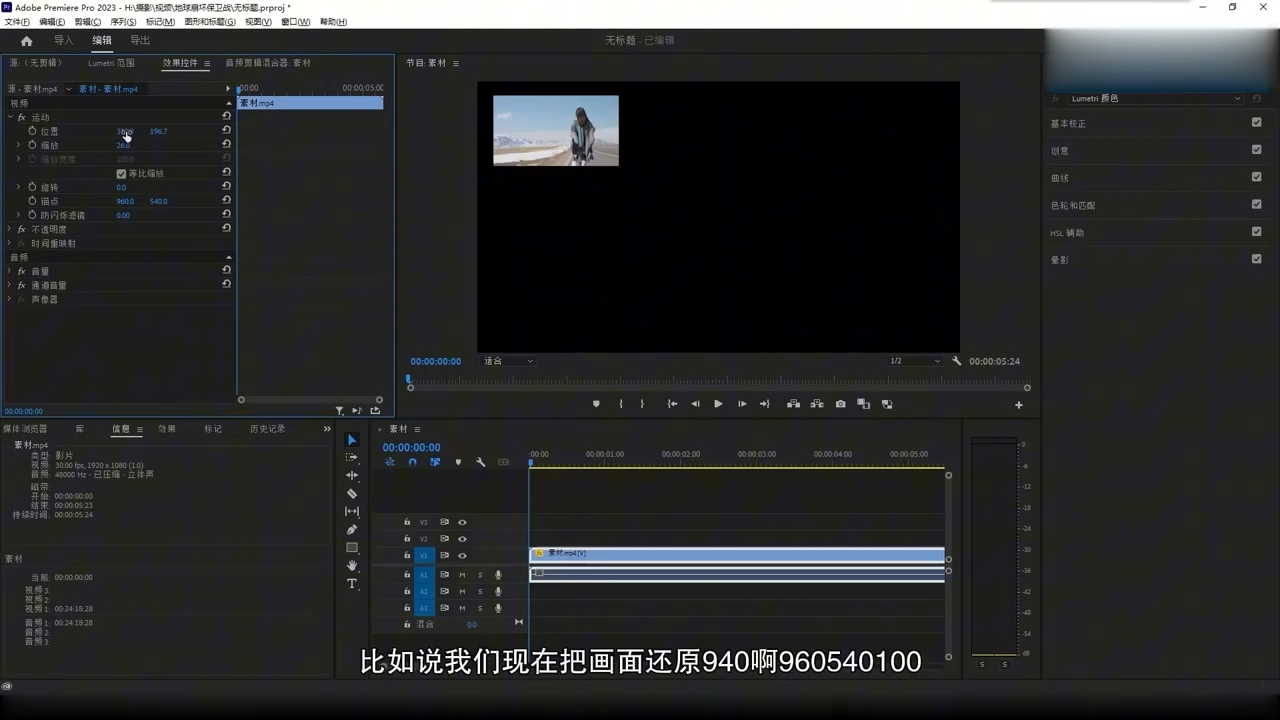The height and width of the screenshot is (720, 1280).
Task: Uncheck the 等比缩放 checkbox
Action: pyautogui.click(x=121, y=173)
